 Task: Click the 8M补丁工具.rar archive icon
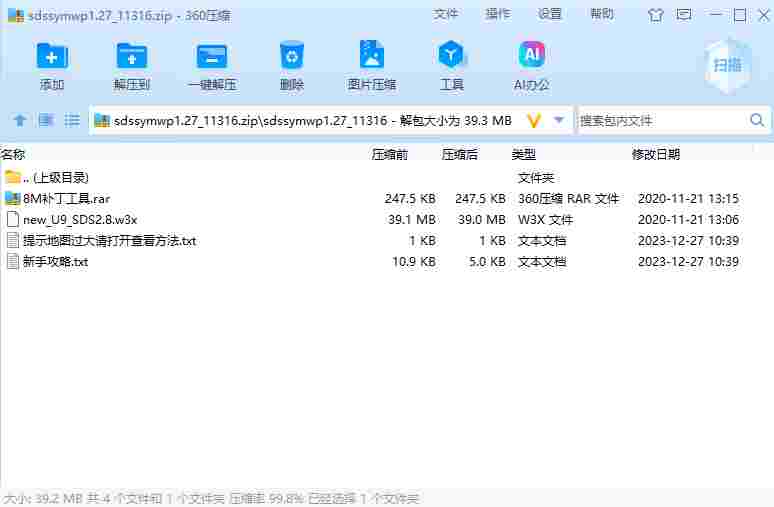(x=13, y=198)
